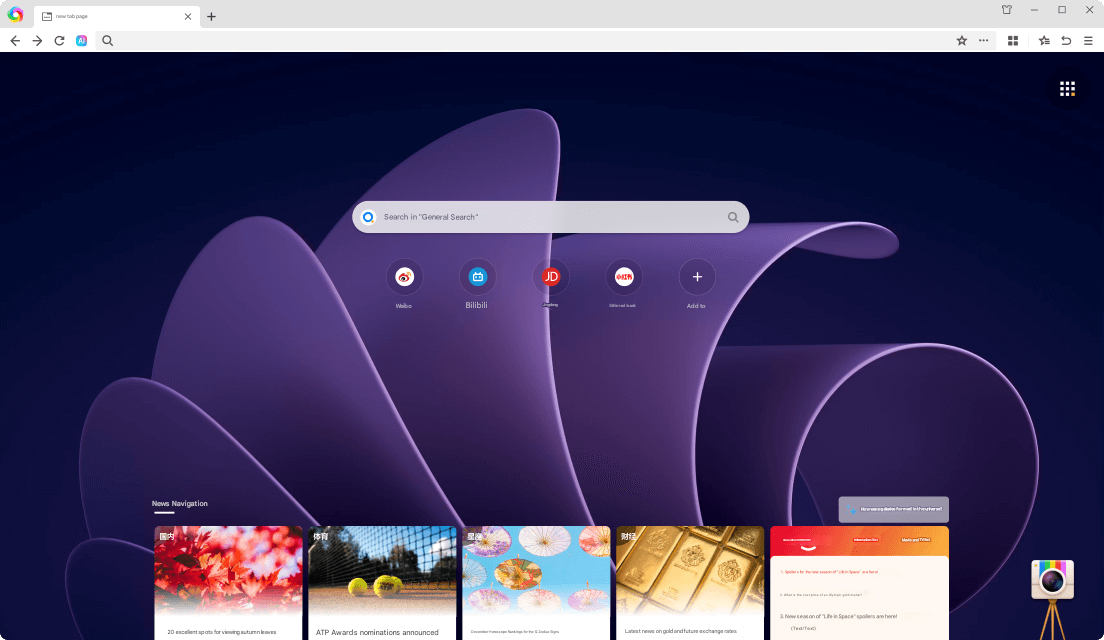Screen dimensions: 1104x640
Task: Click the new tab plus button
Action: coord(211,16)
